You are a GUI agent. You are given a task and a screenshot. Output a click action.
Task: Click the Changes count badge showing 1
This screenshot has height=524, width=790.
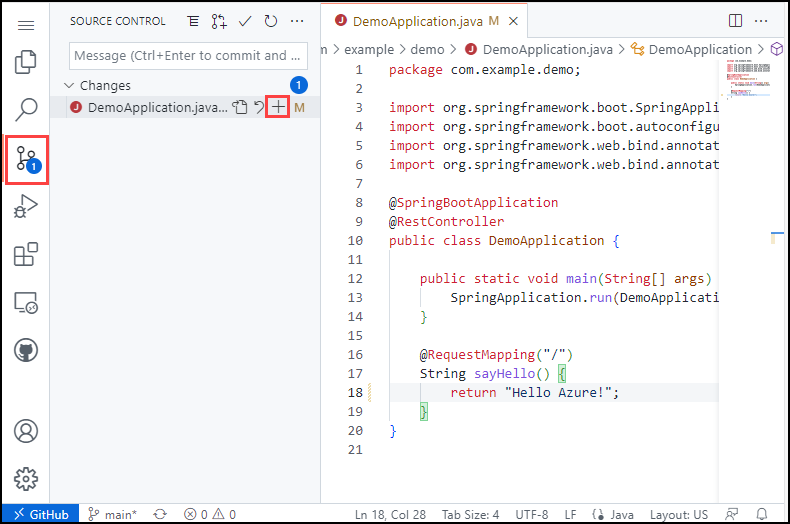(x=299, y=85)
